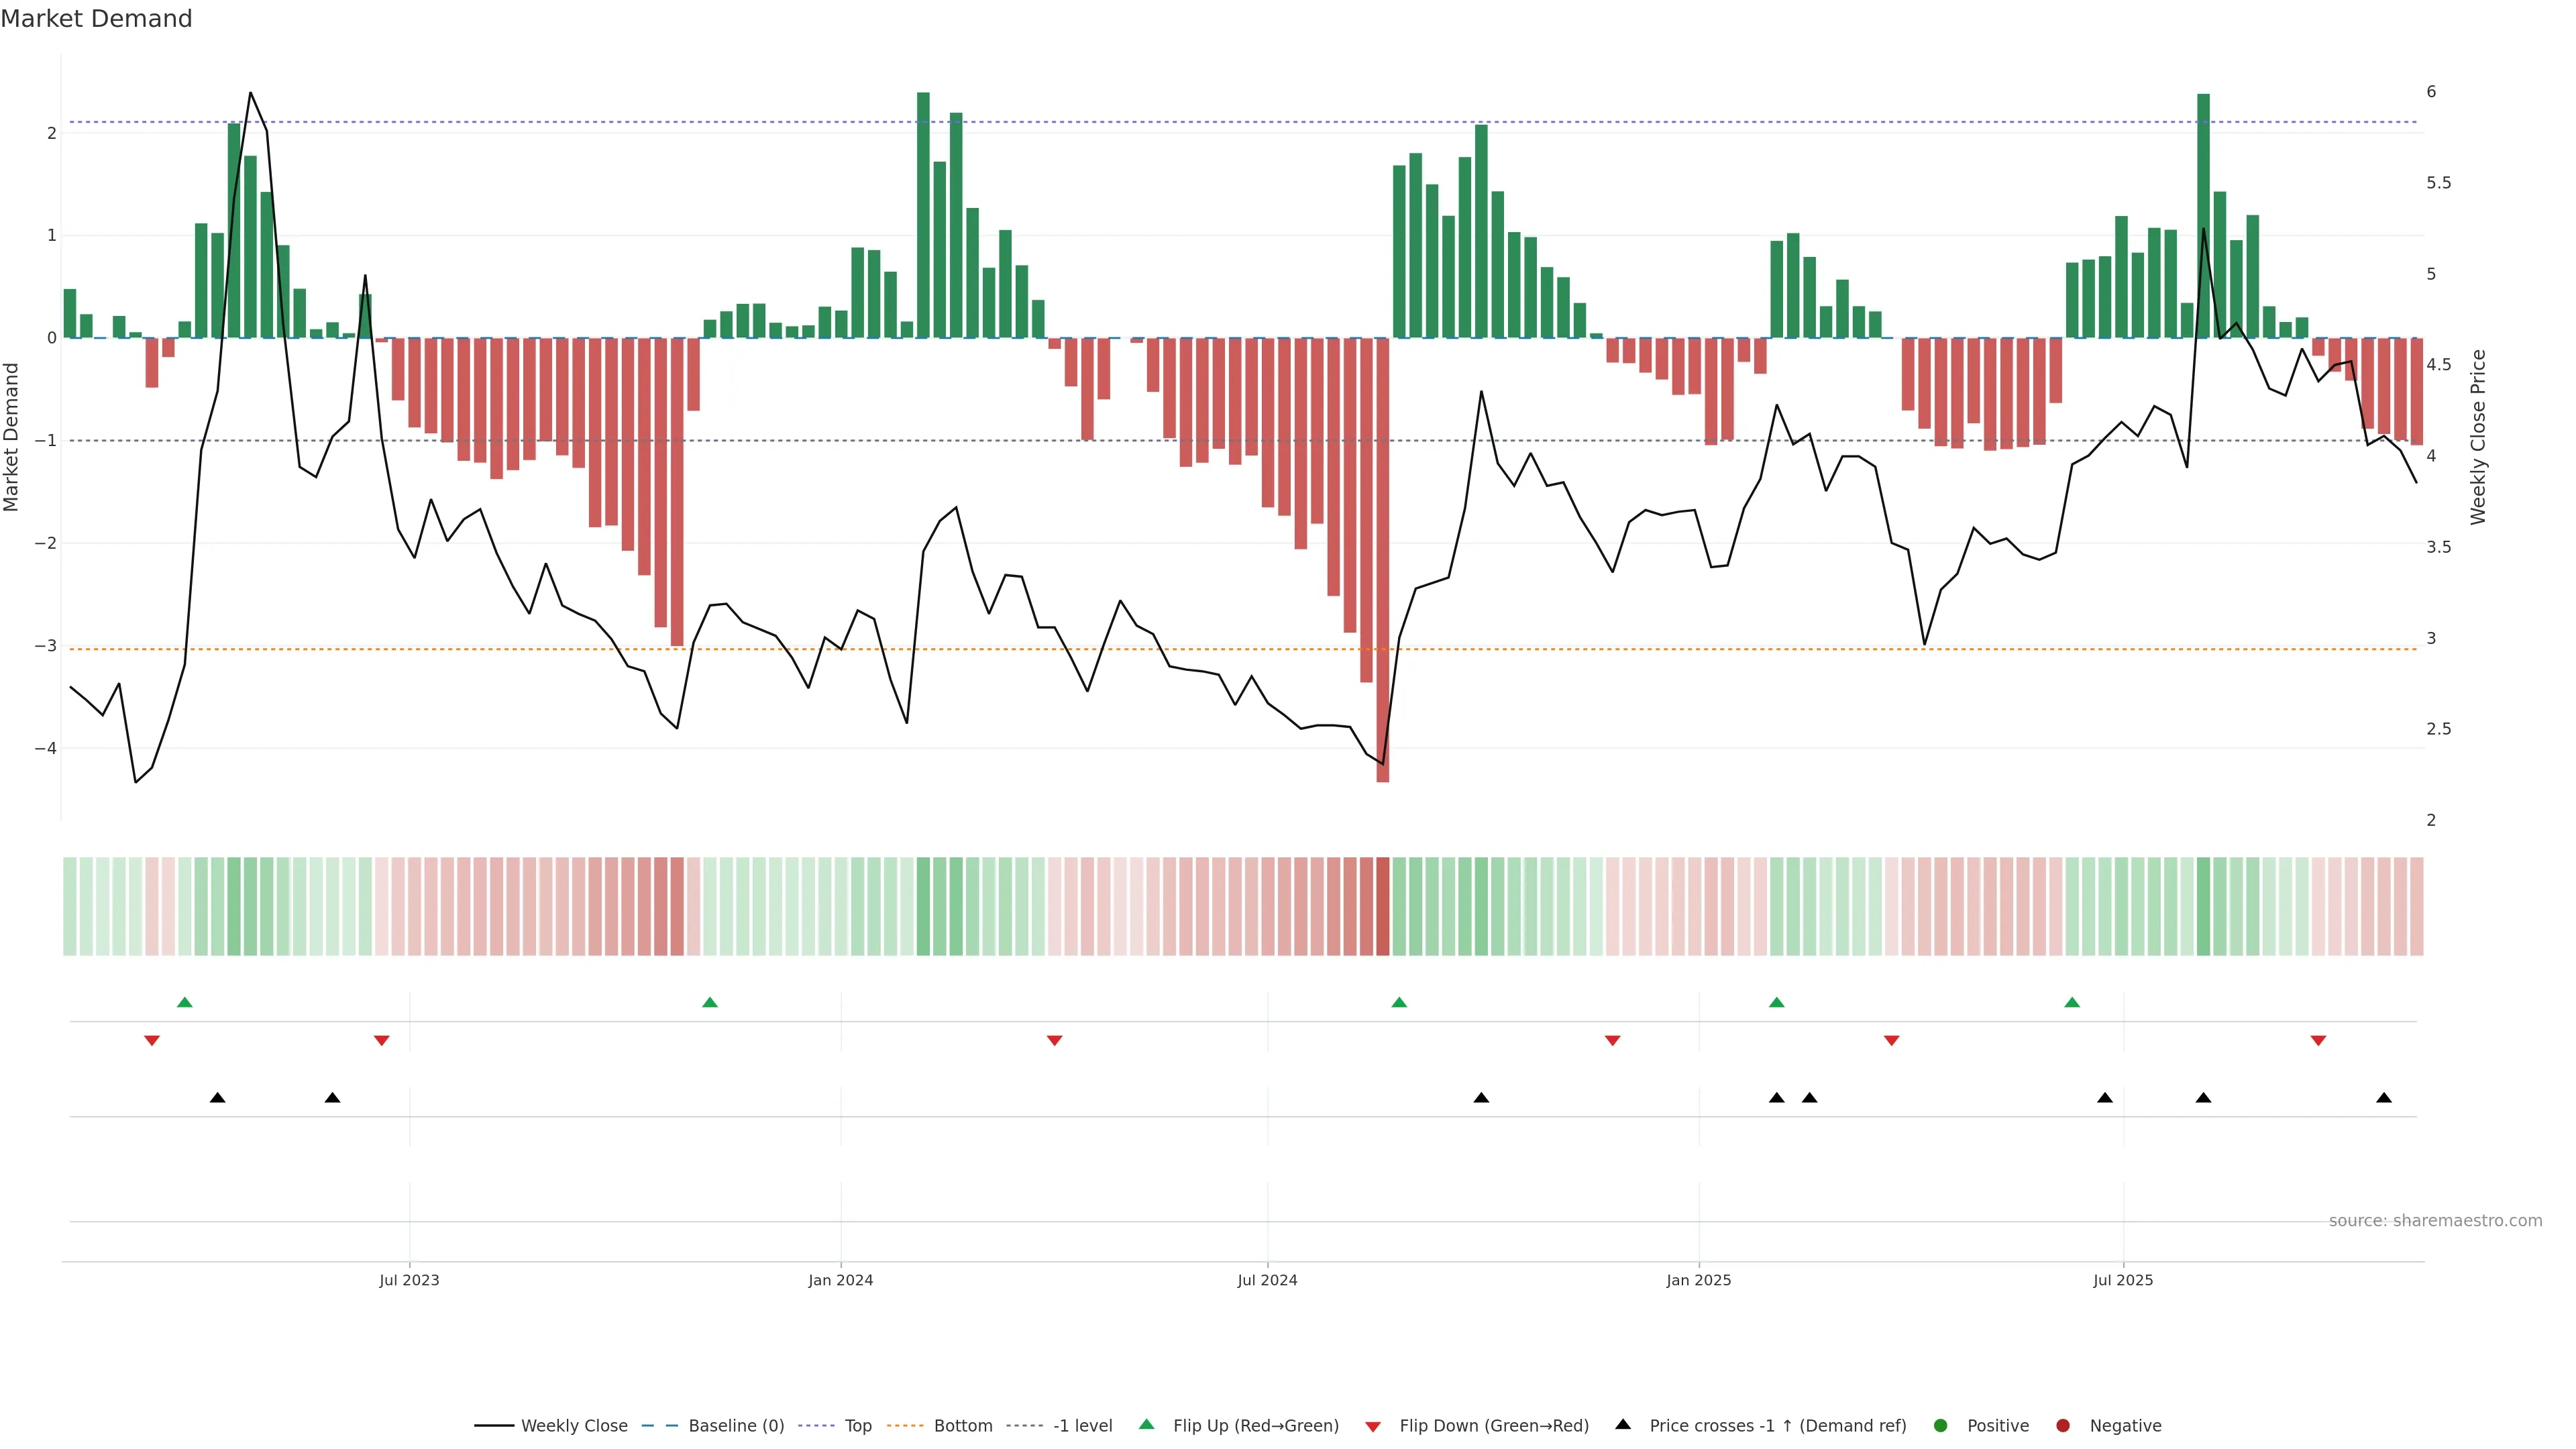The width and height of the screenshot is (2576, 1449).
Task: Click the first green flip-up marker
Action: (x=185, y=1003)
